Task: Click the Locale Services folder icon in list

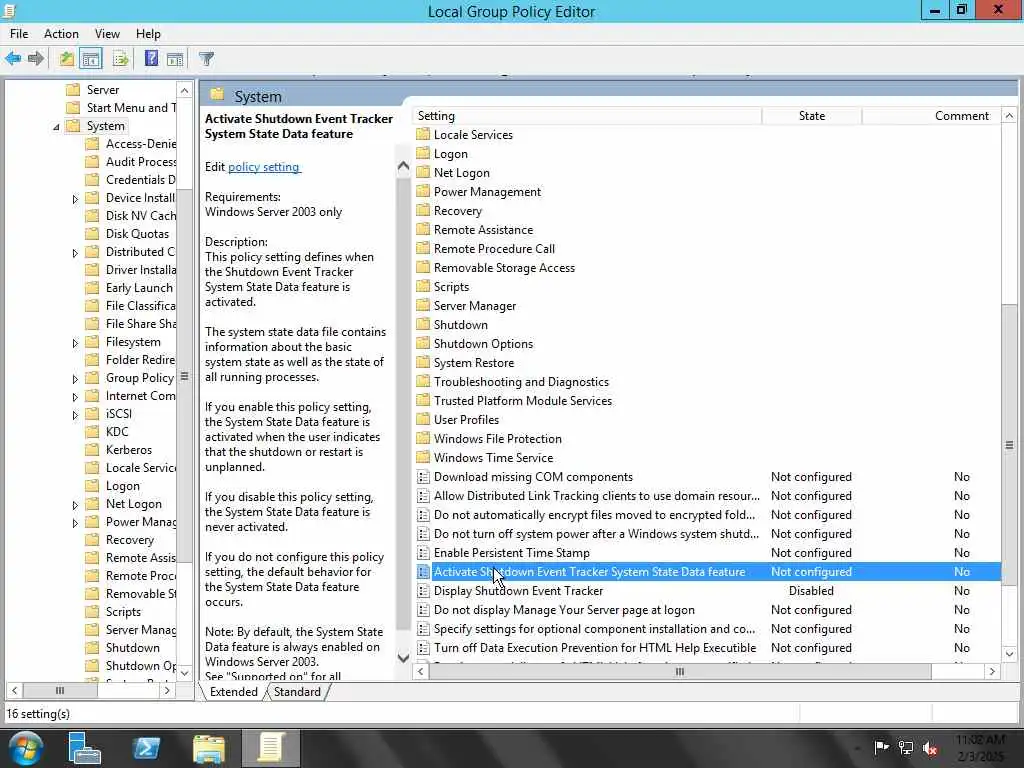Action: tap(423, 135)
